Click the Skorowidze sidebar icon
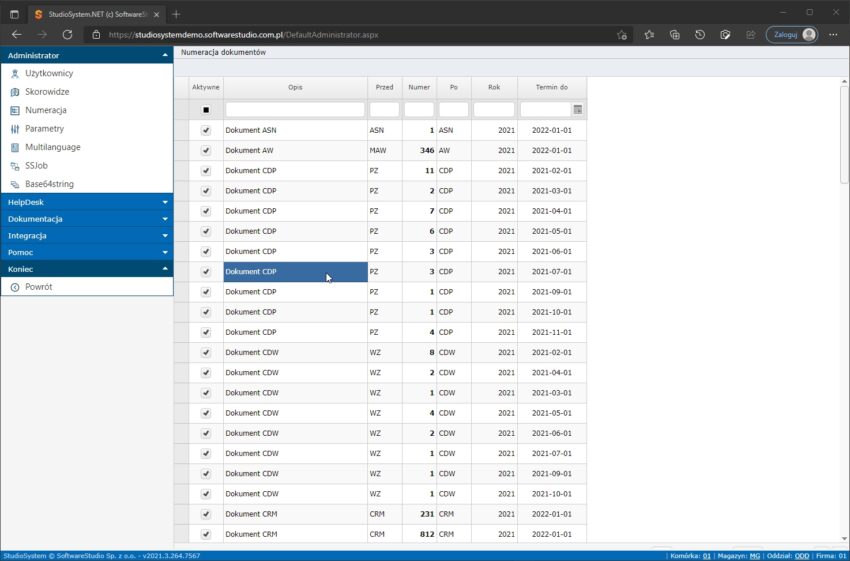 pos(15,92)
